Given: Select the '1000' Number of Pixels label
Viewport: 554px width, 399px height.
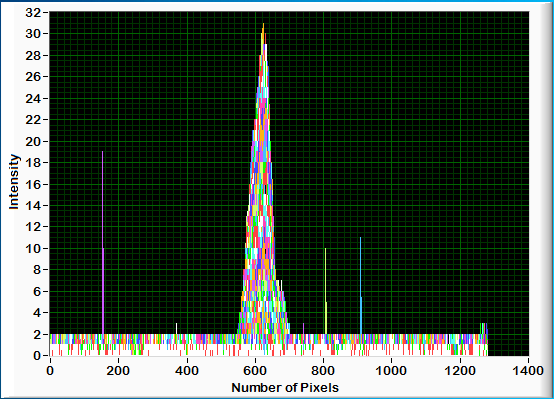Looking at the screenshot, I should pos(391,371).
